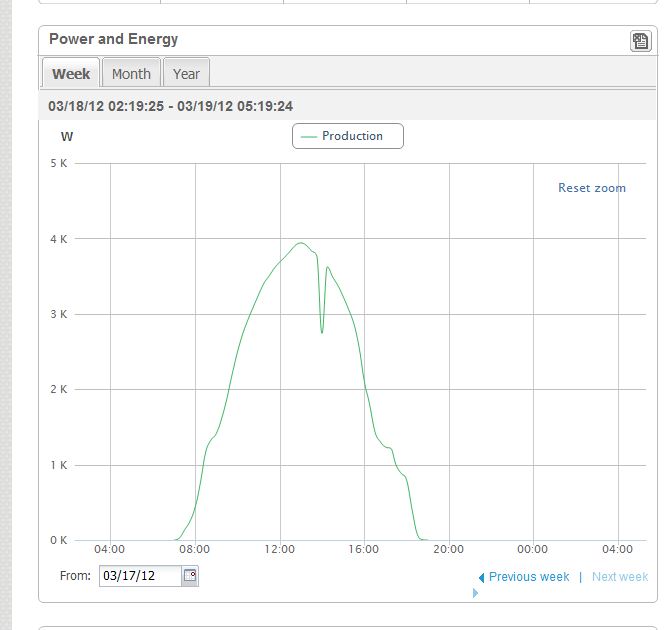Click Reset zoom on the chart
669x630 pixels.
[592, 188]
